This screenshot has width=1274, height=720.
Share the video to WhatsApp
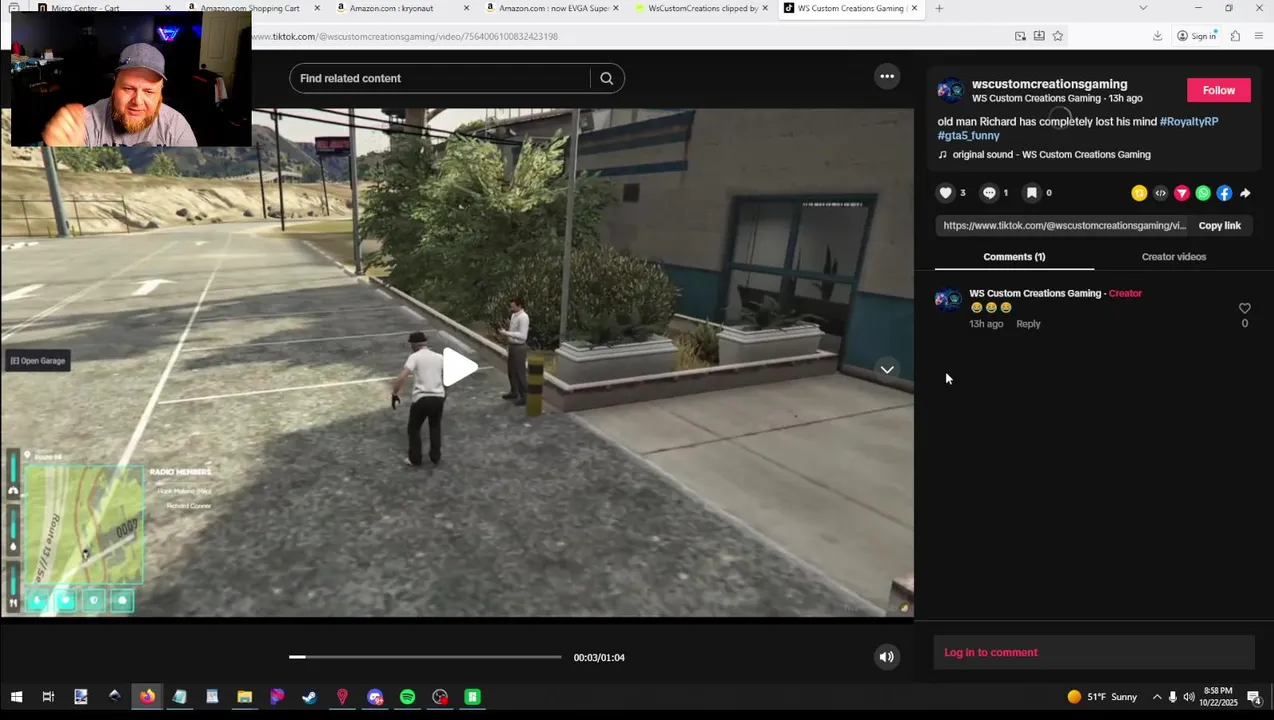tap(1203, 193)
